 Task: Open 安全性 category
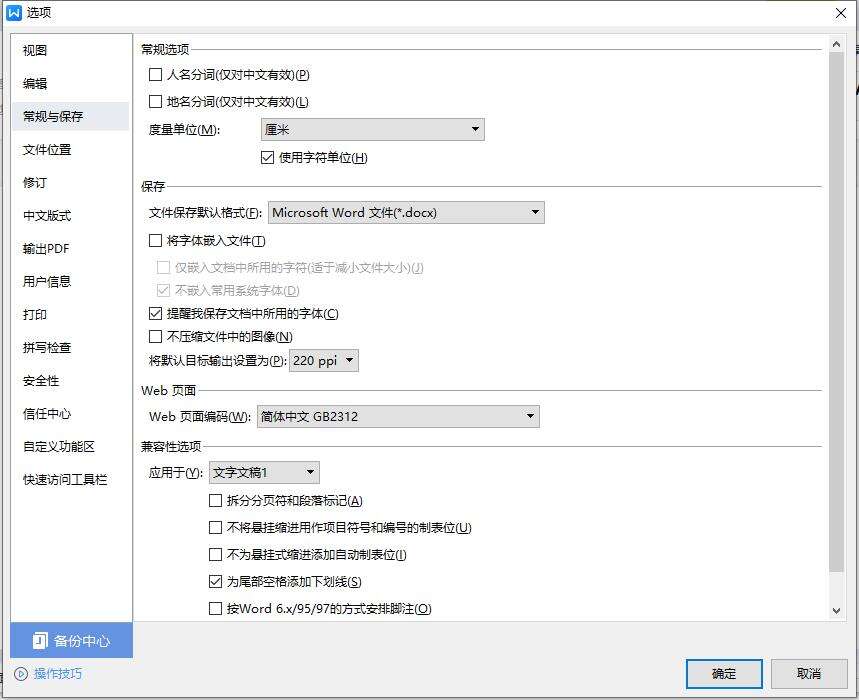pyautogui.click(x=71, y=381)
